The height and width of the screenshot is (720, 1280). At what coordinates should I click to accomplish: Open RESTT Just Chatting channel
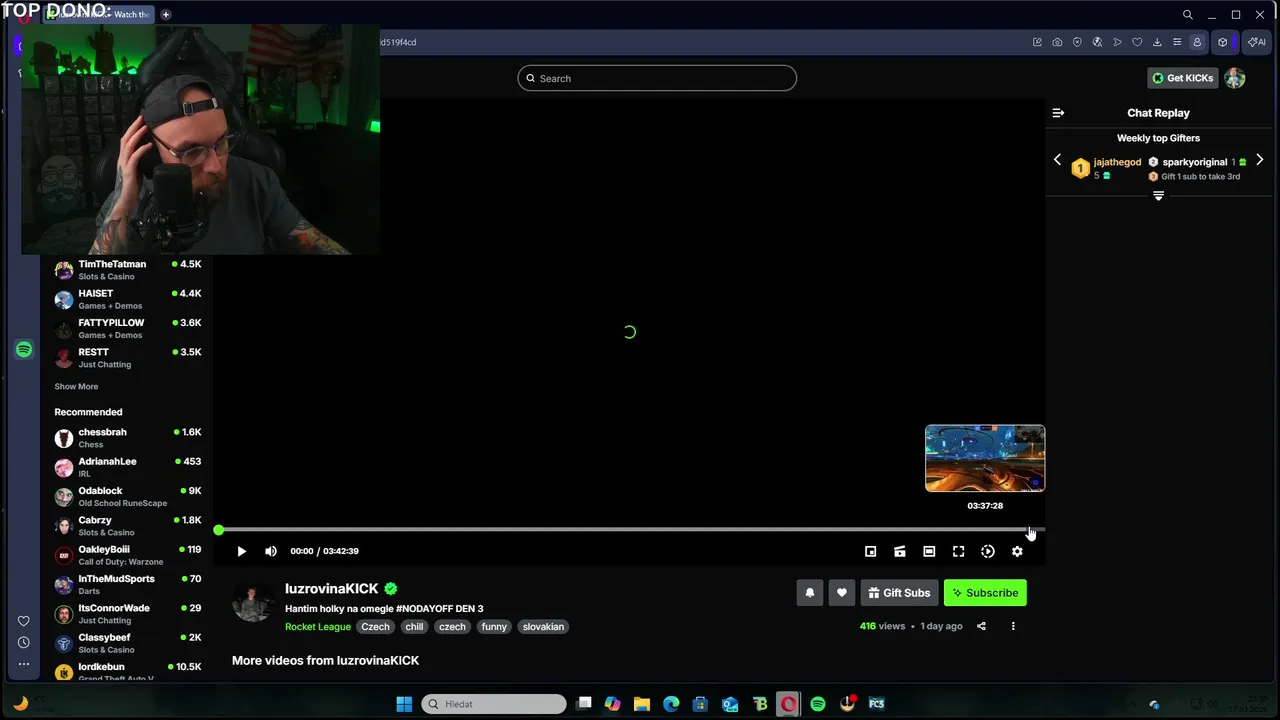click(x=128, y=358)
